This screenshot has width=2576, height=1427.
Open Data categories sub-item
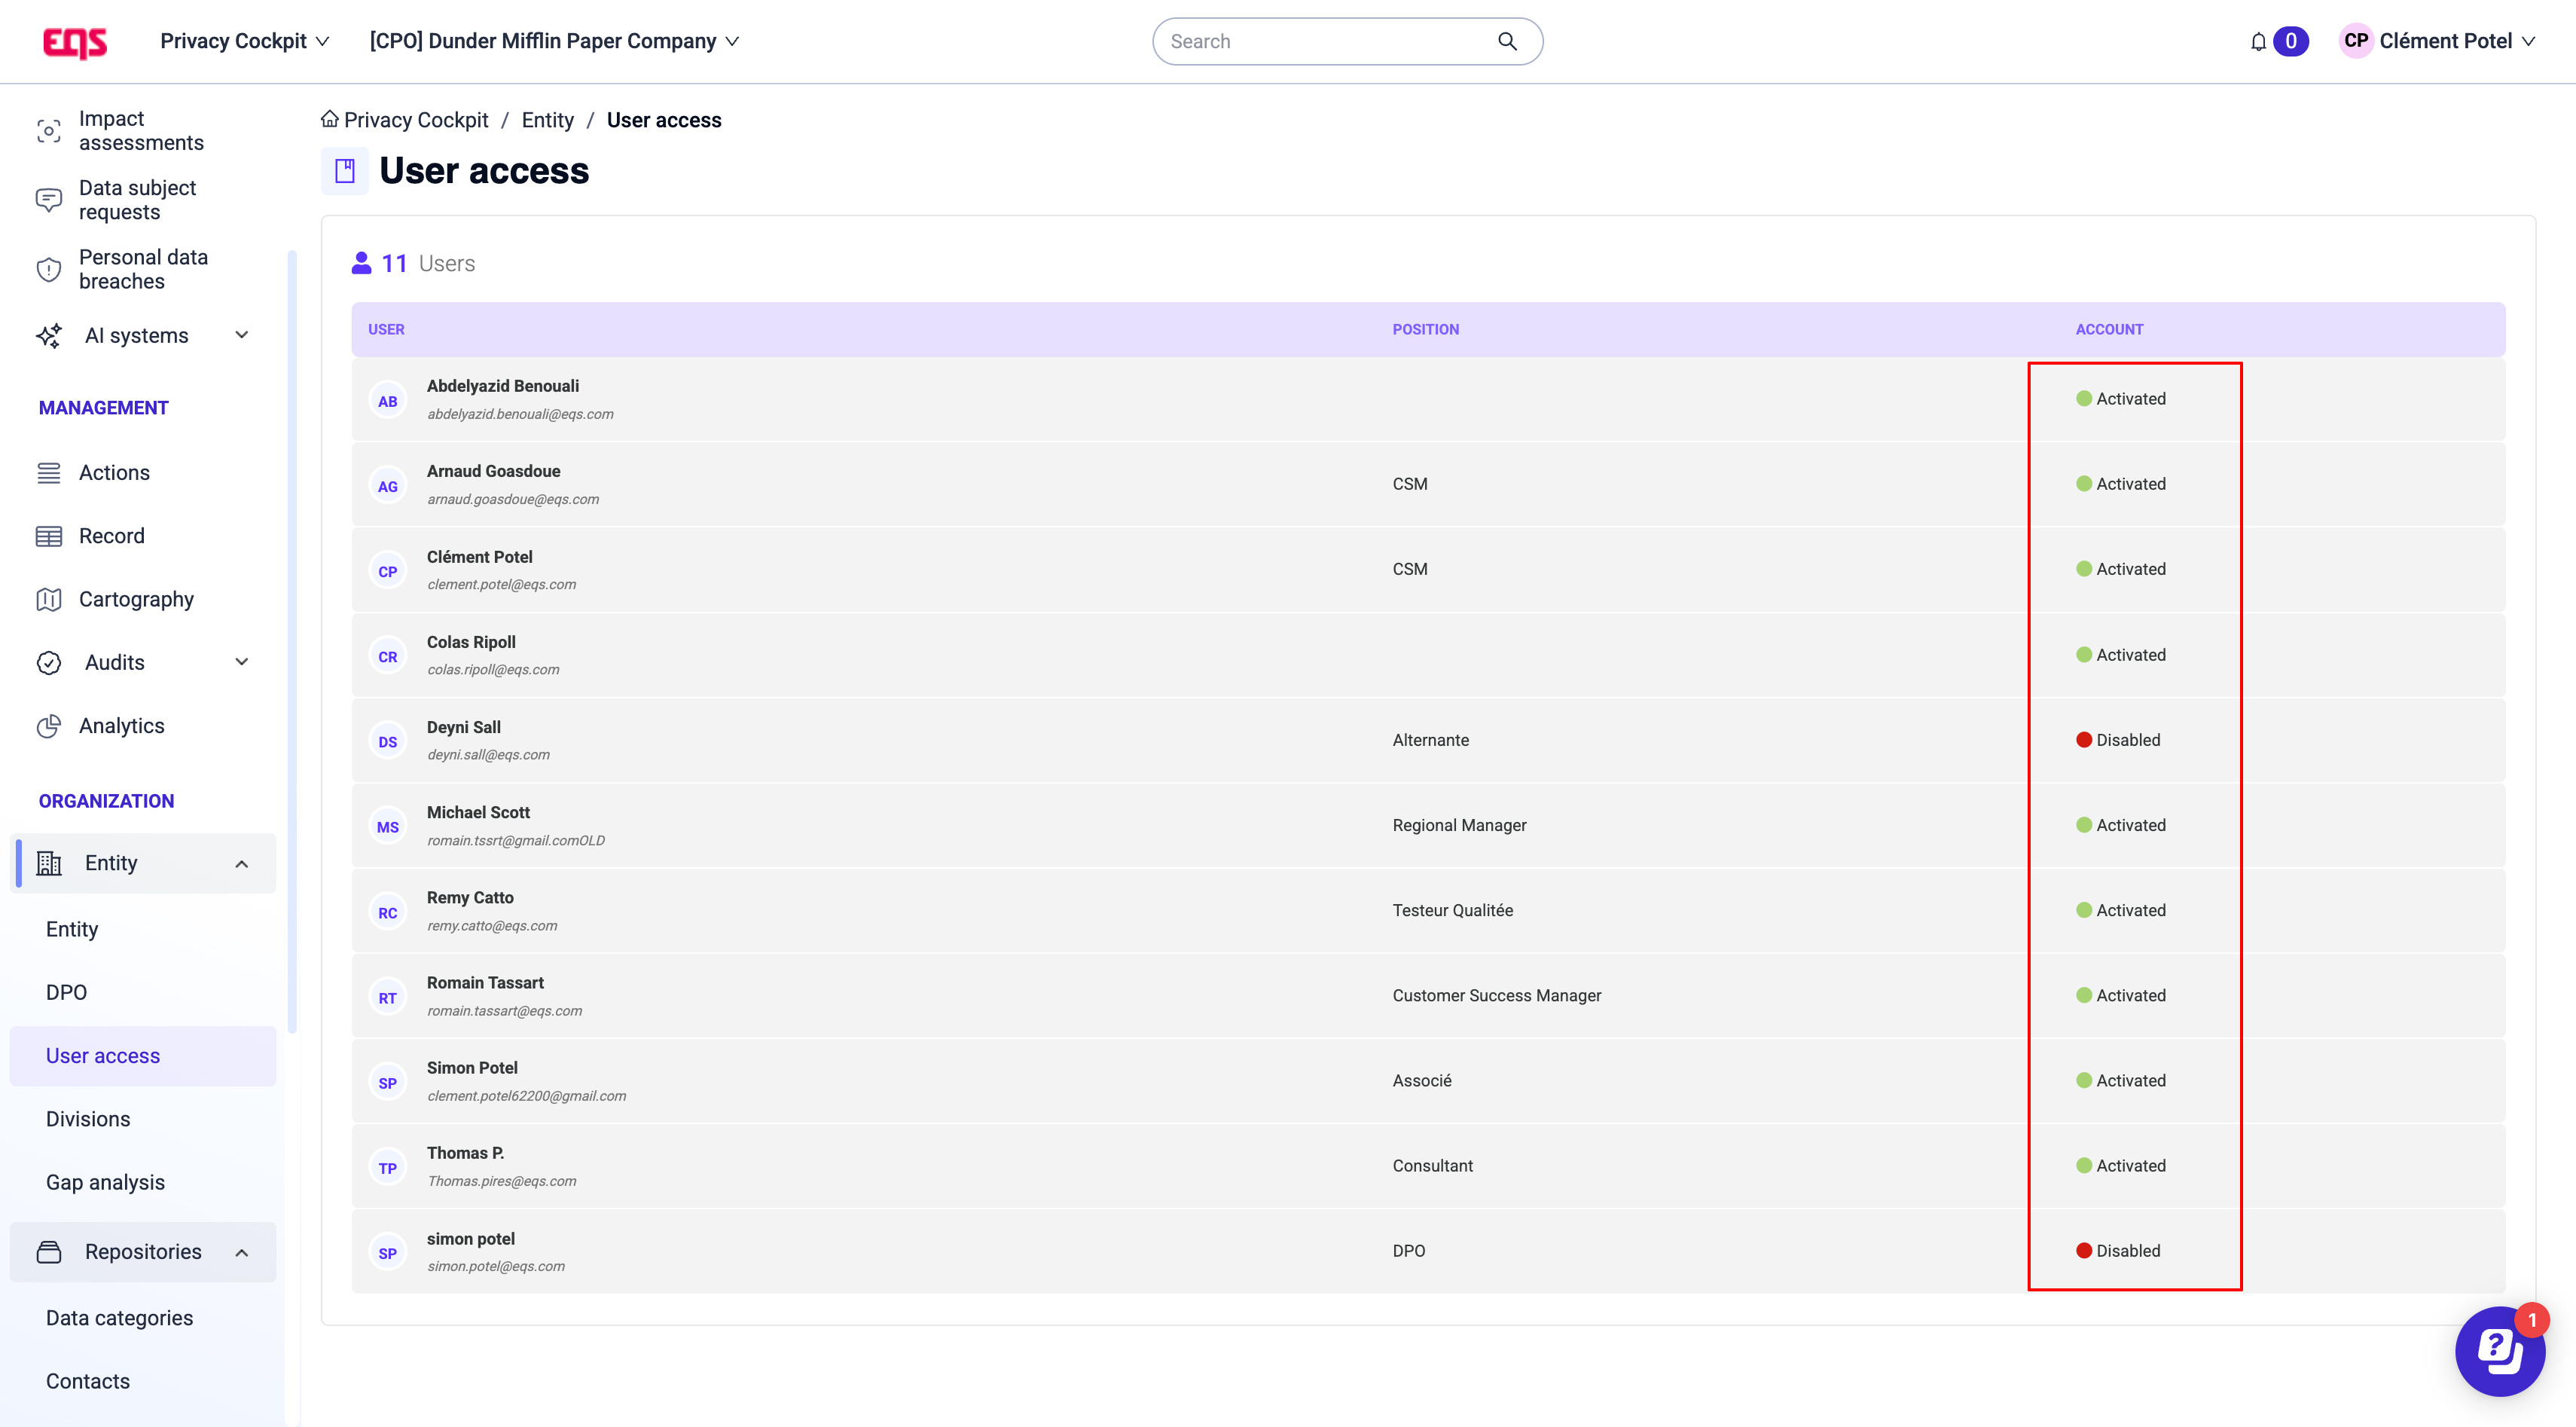click(119, 1318)
